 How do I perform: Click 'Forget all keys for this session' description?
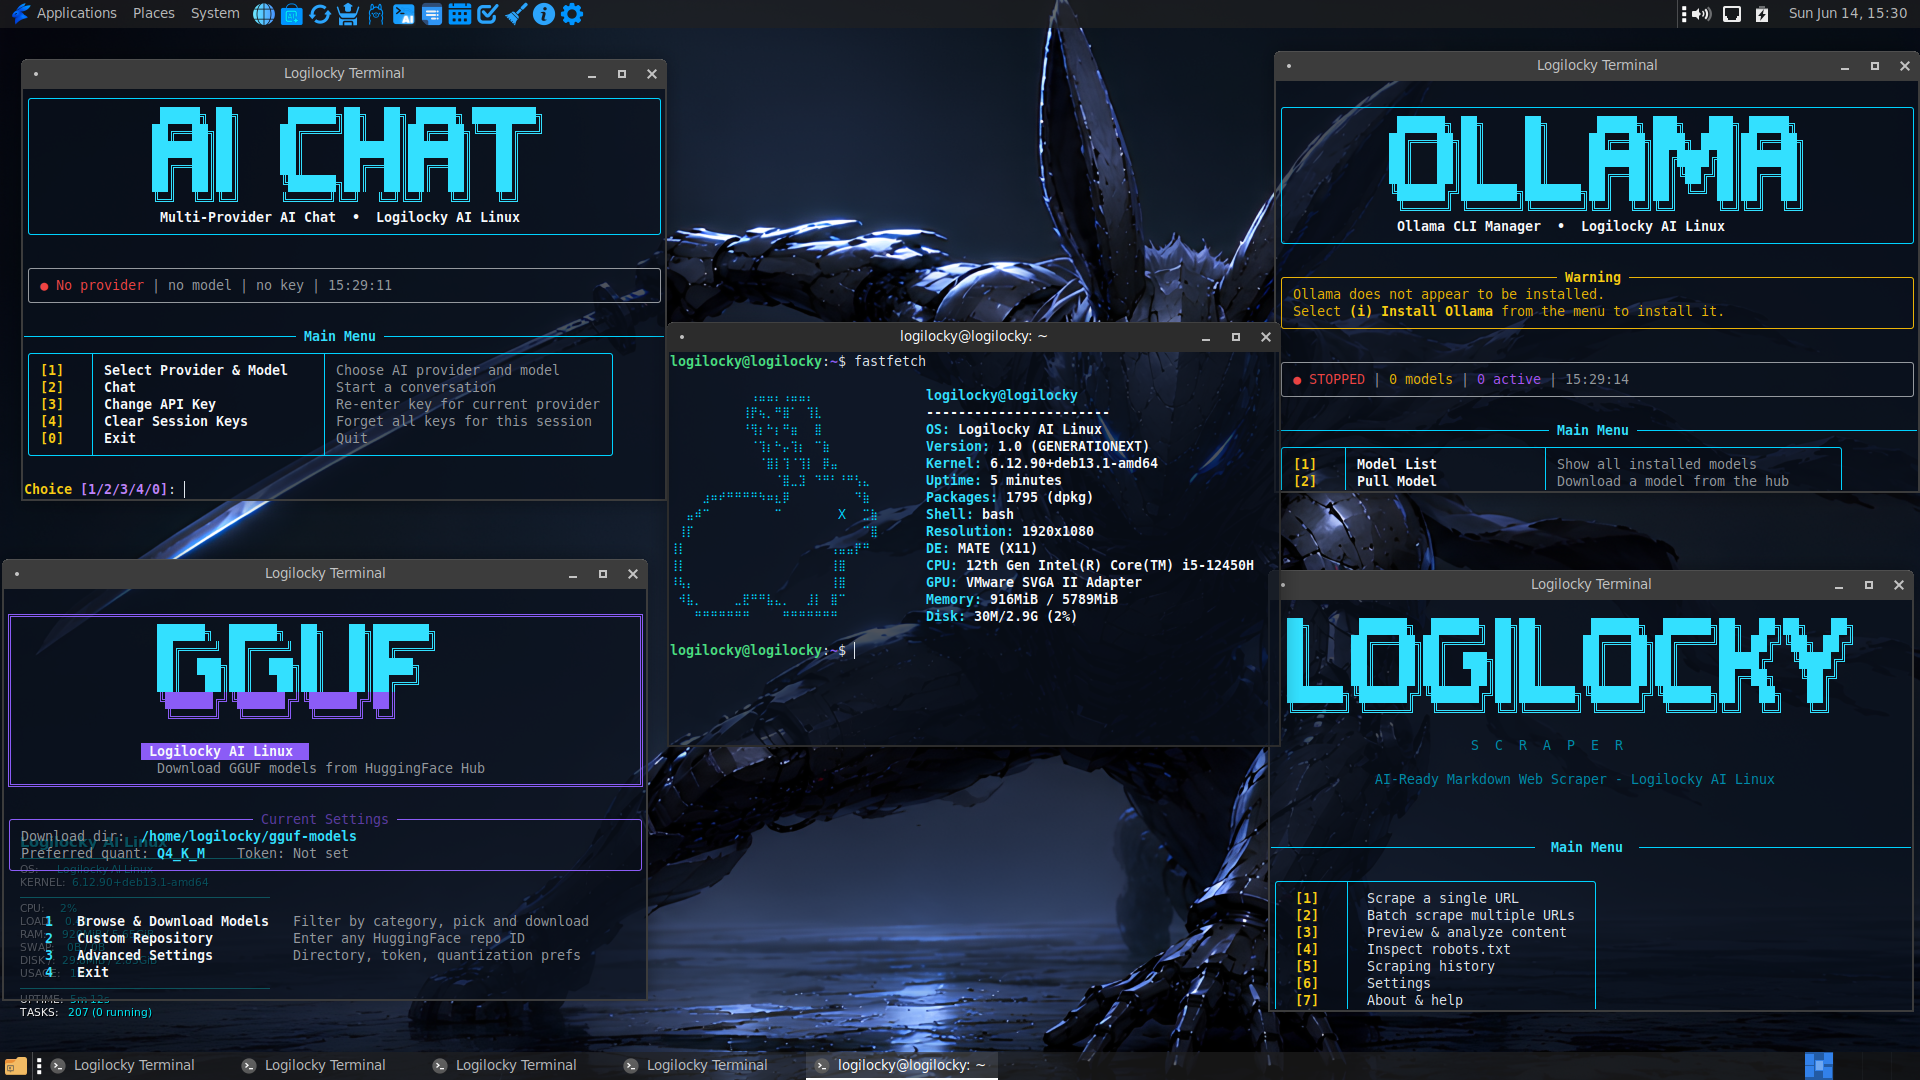tap(464, 422)
